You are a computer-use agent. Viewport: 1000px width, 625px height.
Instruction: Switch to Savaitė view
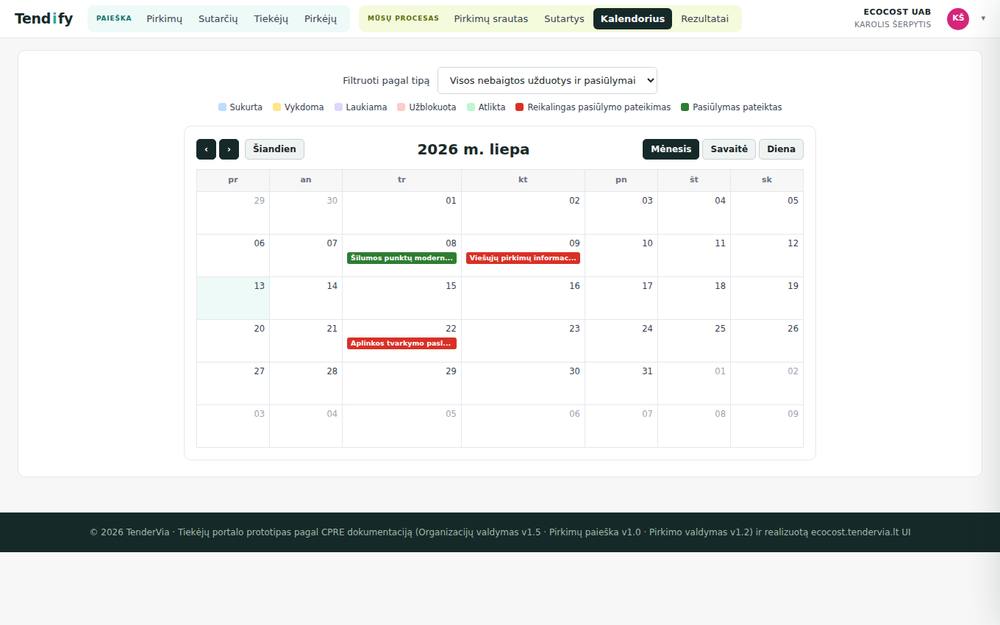pos(729,149)
